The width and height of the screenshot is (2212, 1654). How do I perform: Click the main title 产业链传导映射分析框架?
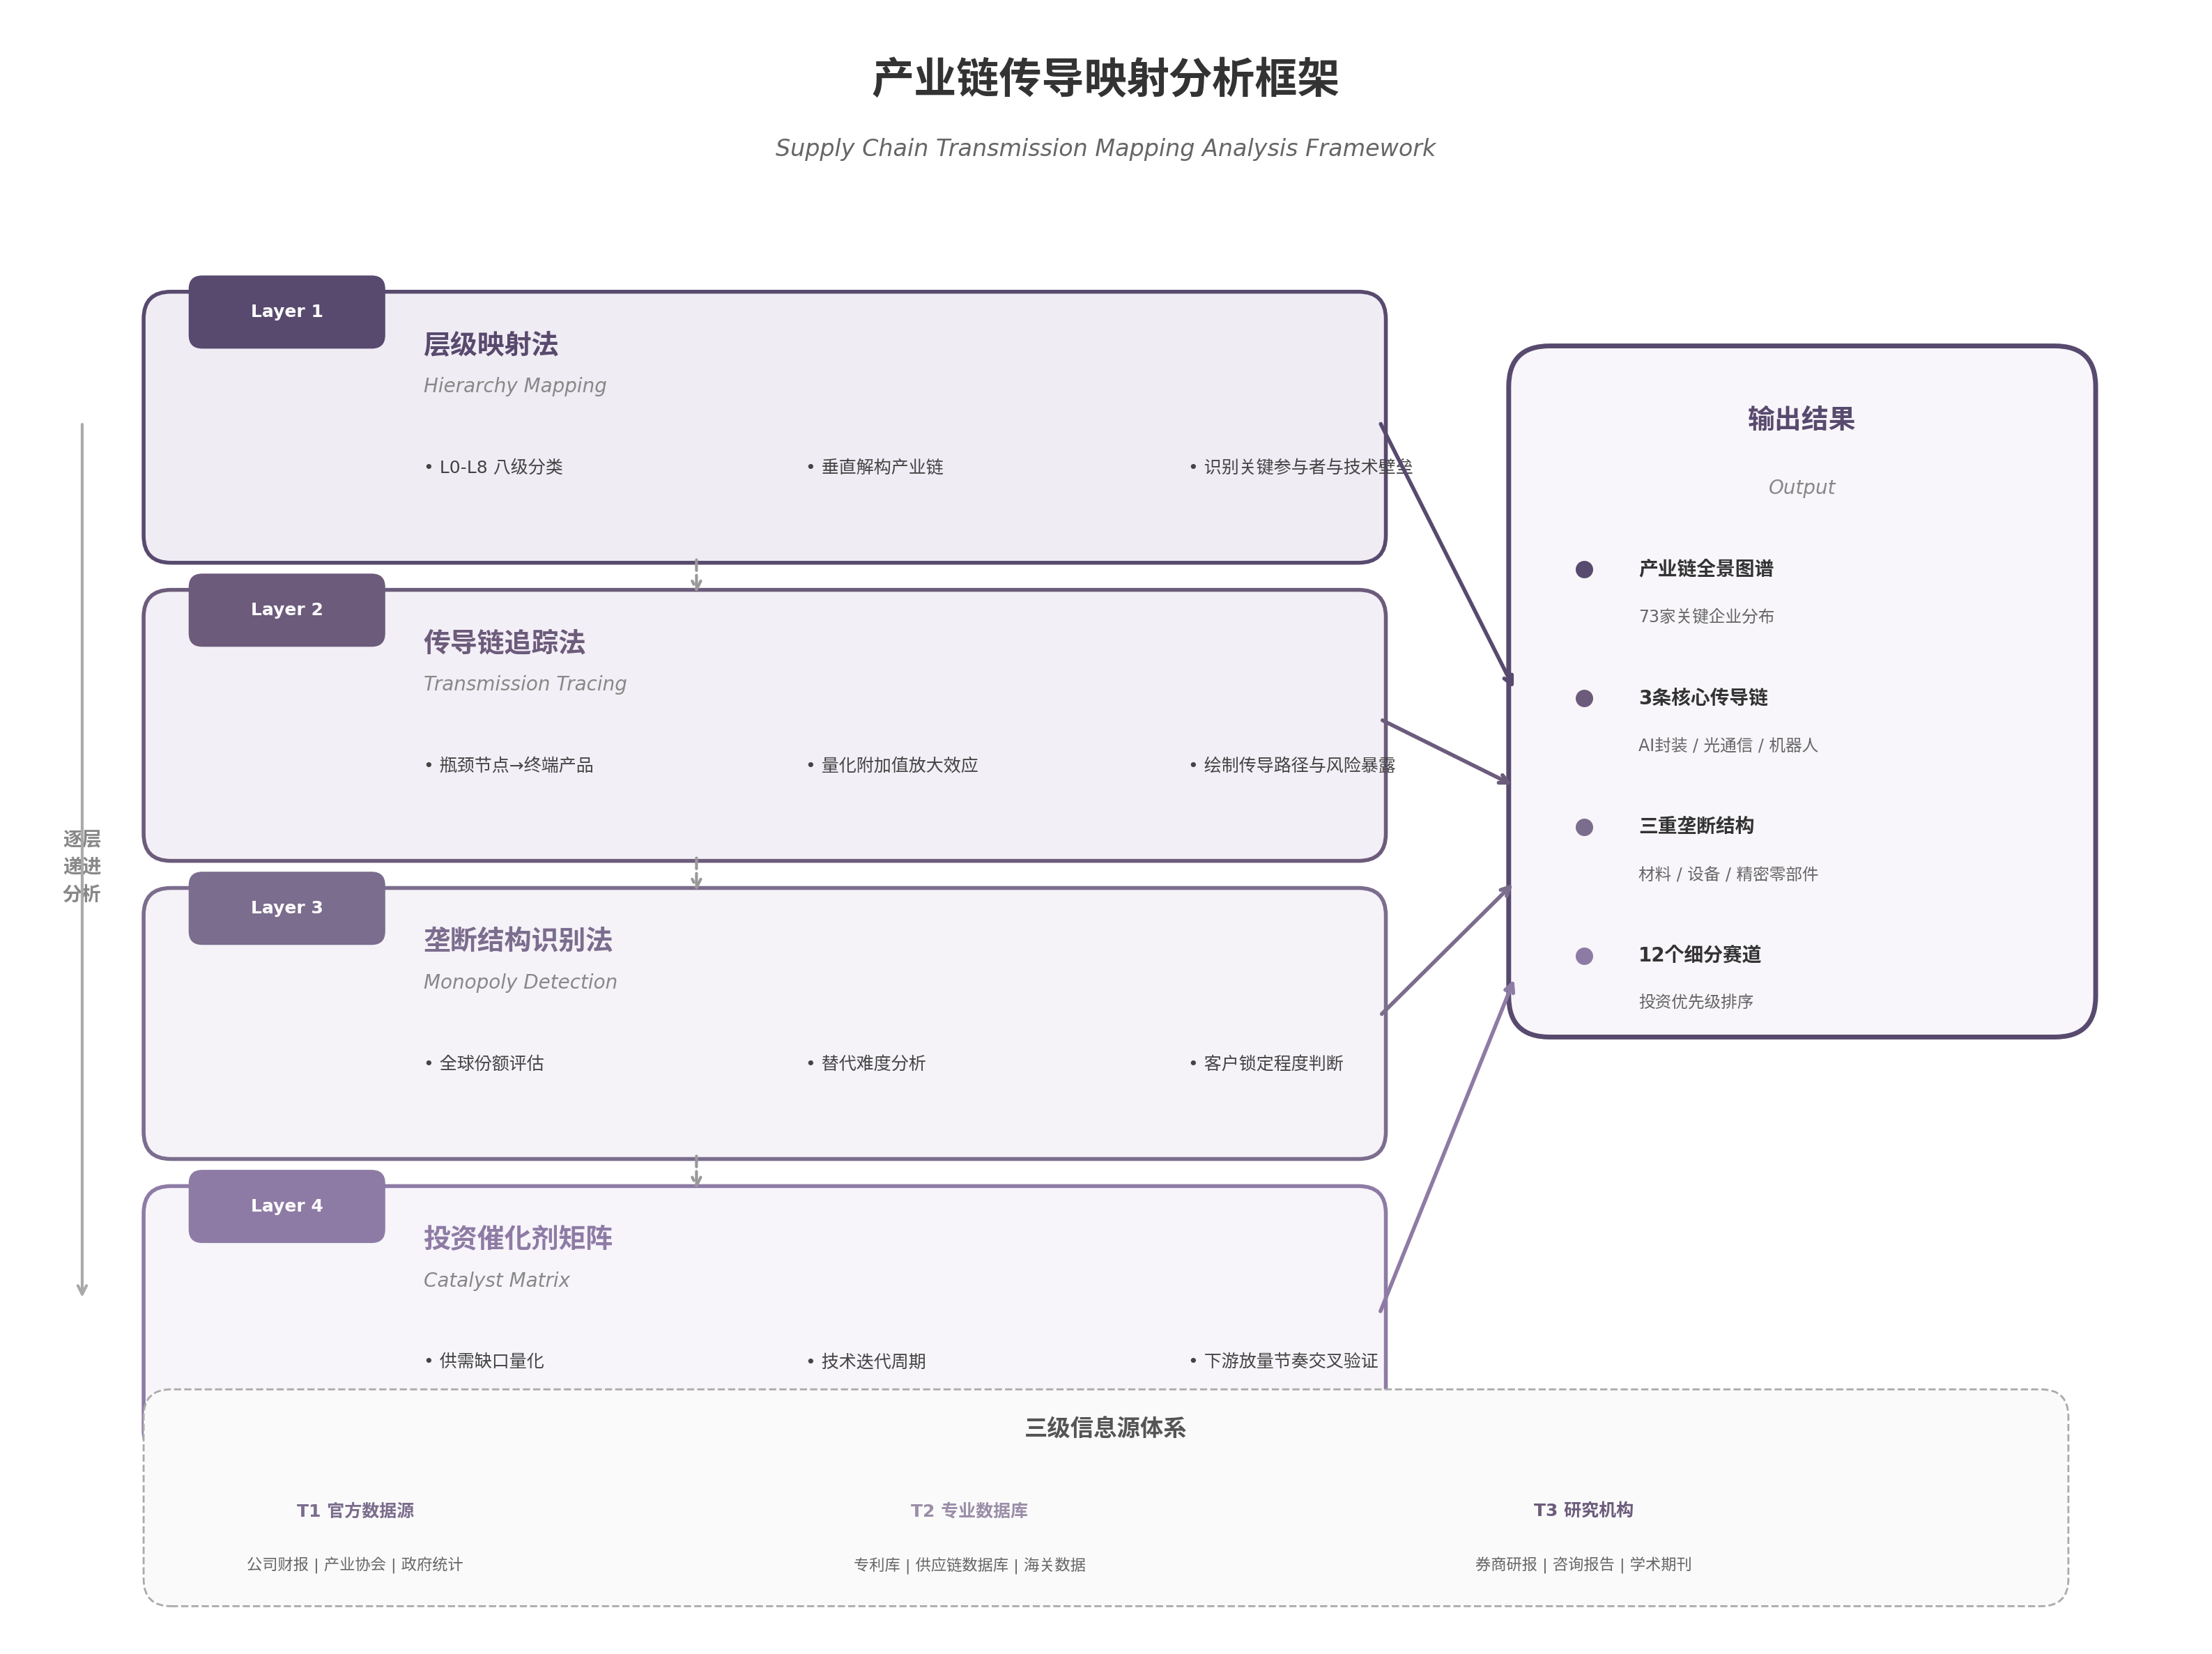(1105, 78)
